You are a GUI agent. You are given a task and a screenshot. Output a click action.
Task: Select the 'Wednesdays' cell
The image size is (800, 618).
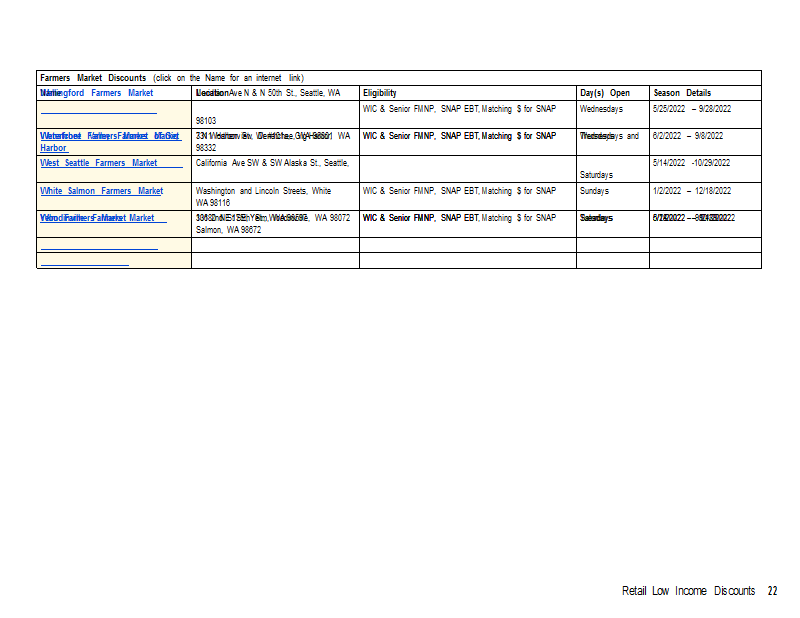click(x=601, y=109)
